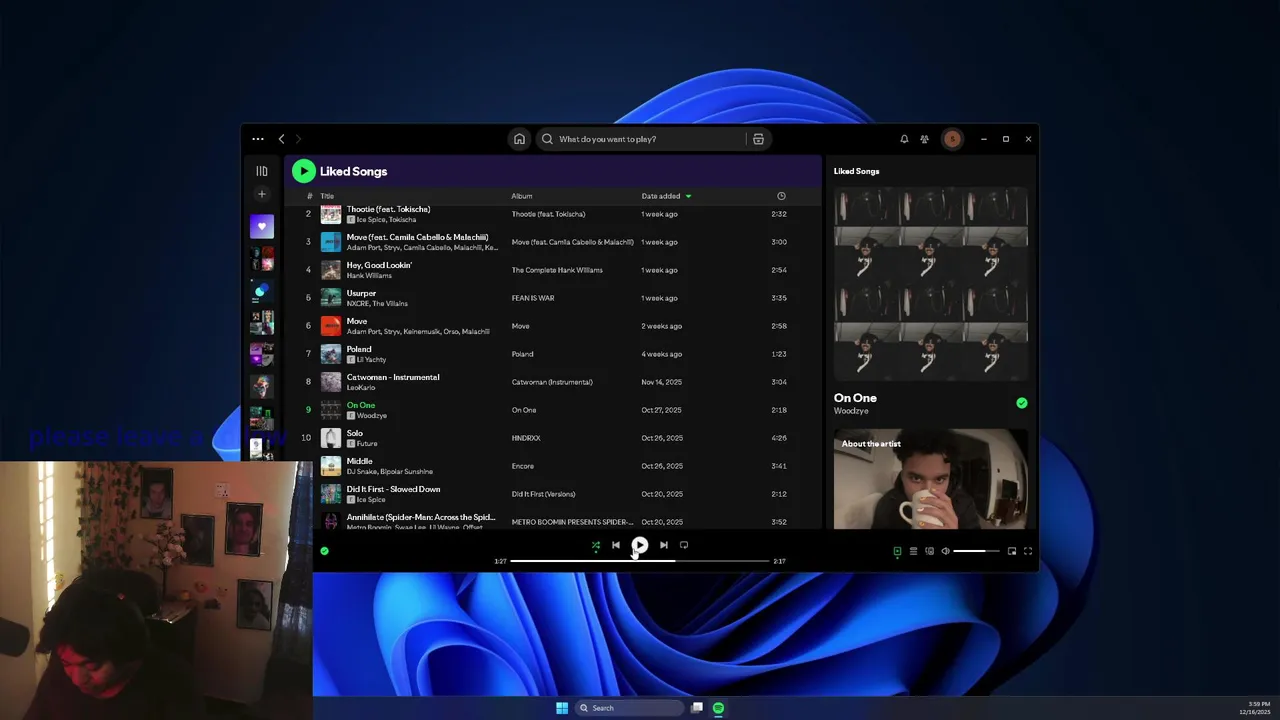Click the green saved checkmark beside On One
The width and height of the screenshot is (1280, 720).
click(x=1021, y=403)
